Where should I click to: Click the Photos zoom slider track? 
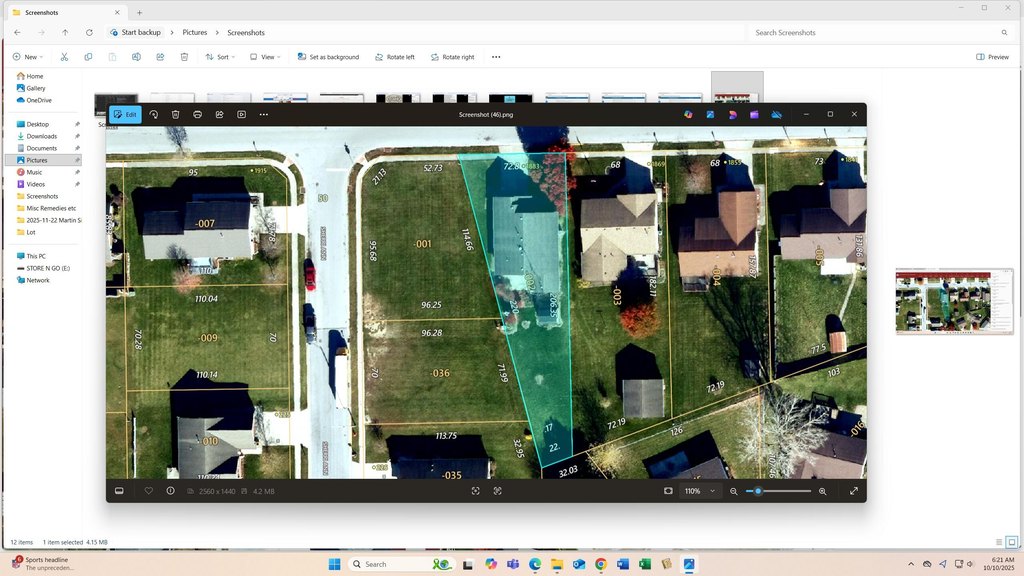(785, 491)
